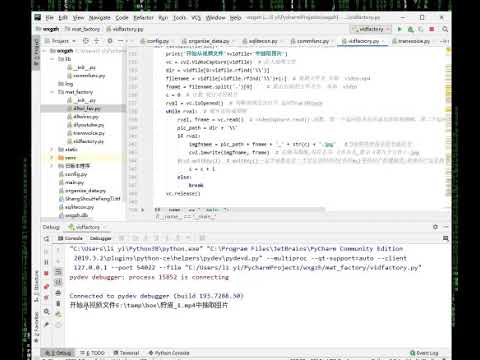
Task: Open the Event Log
Action: (x=424, y=353)
